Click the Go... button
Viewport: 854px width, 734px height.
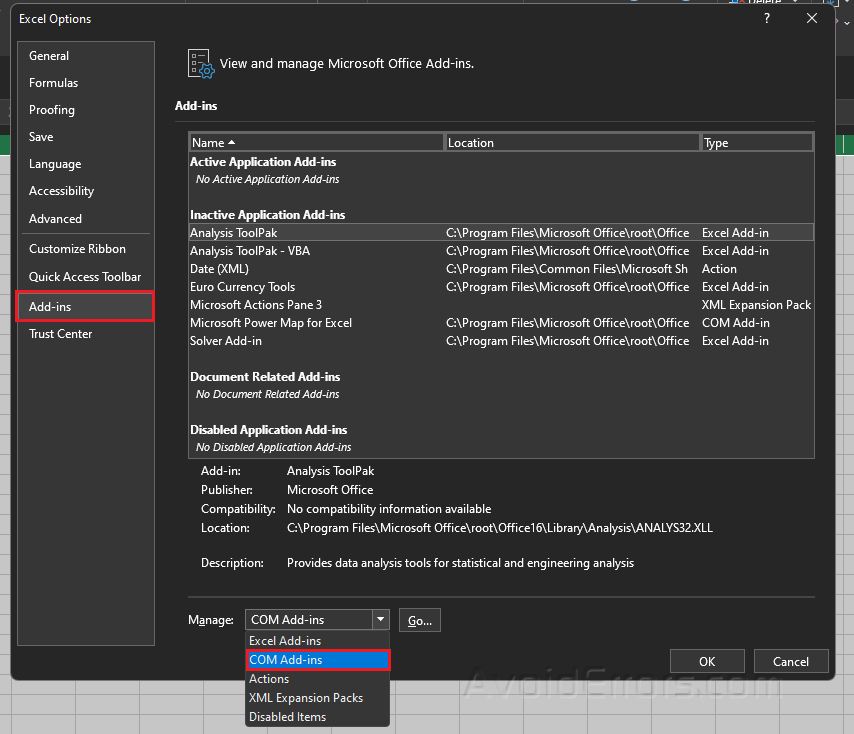point(420,620)
